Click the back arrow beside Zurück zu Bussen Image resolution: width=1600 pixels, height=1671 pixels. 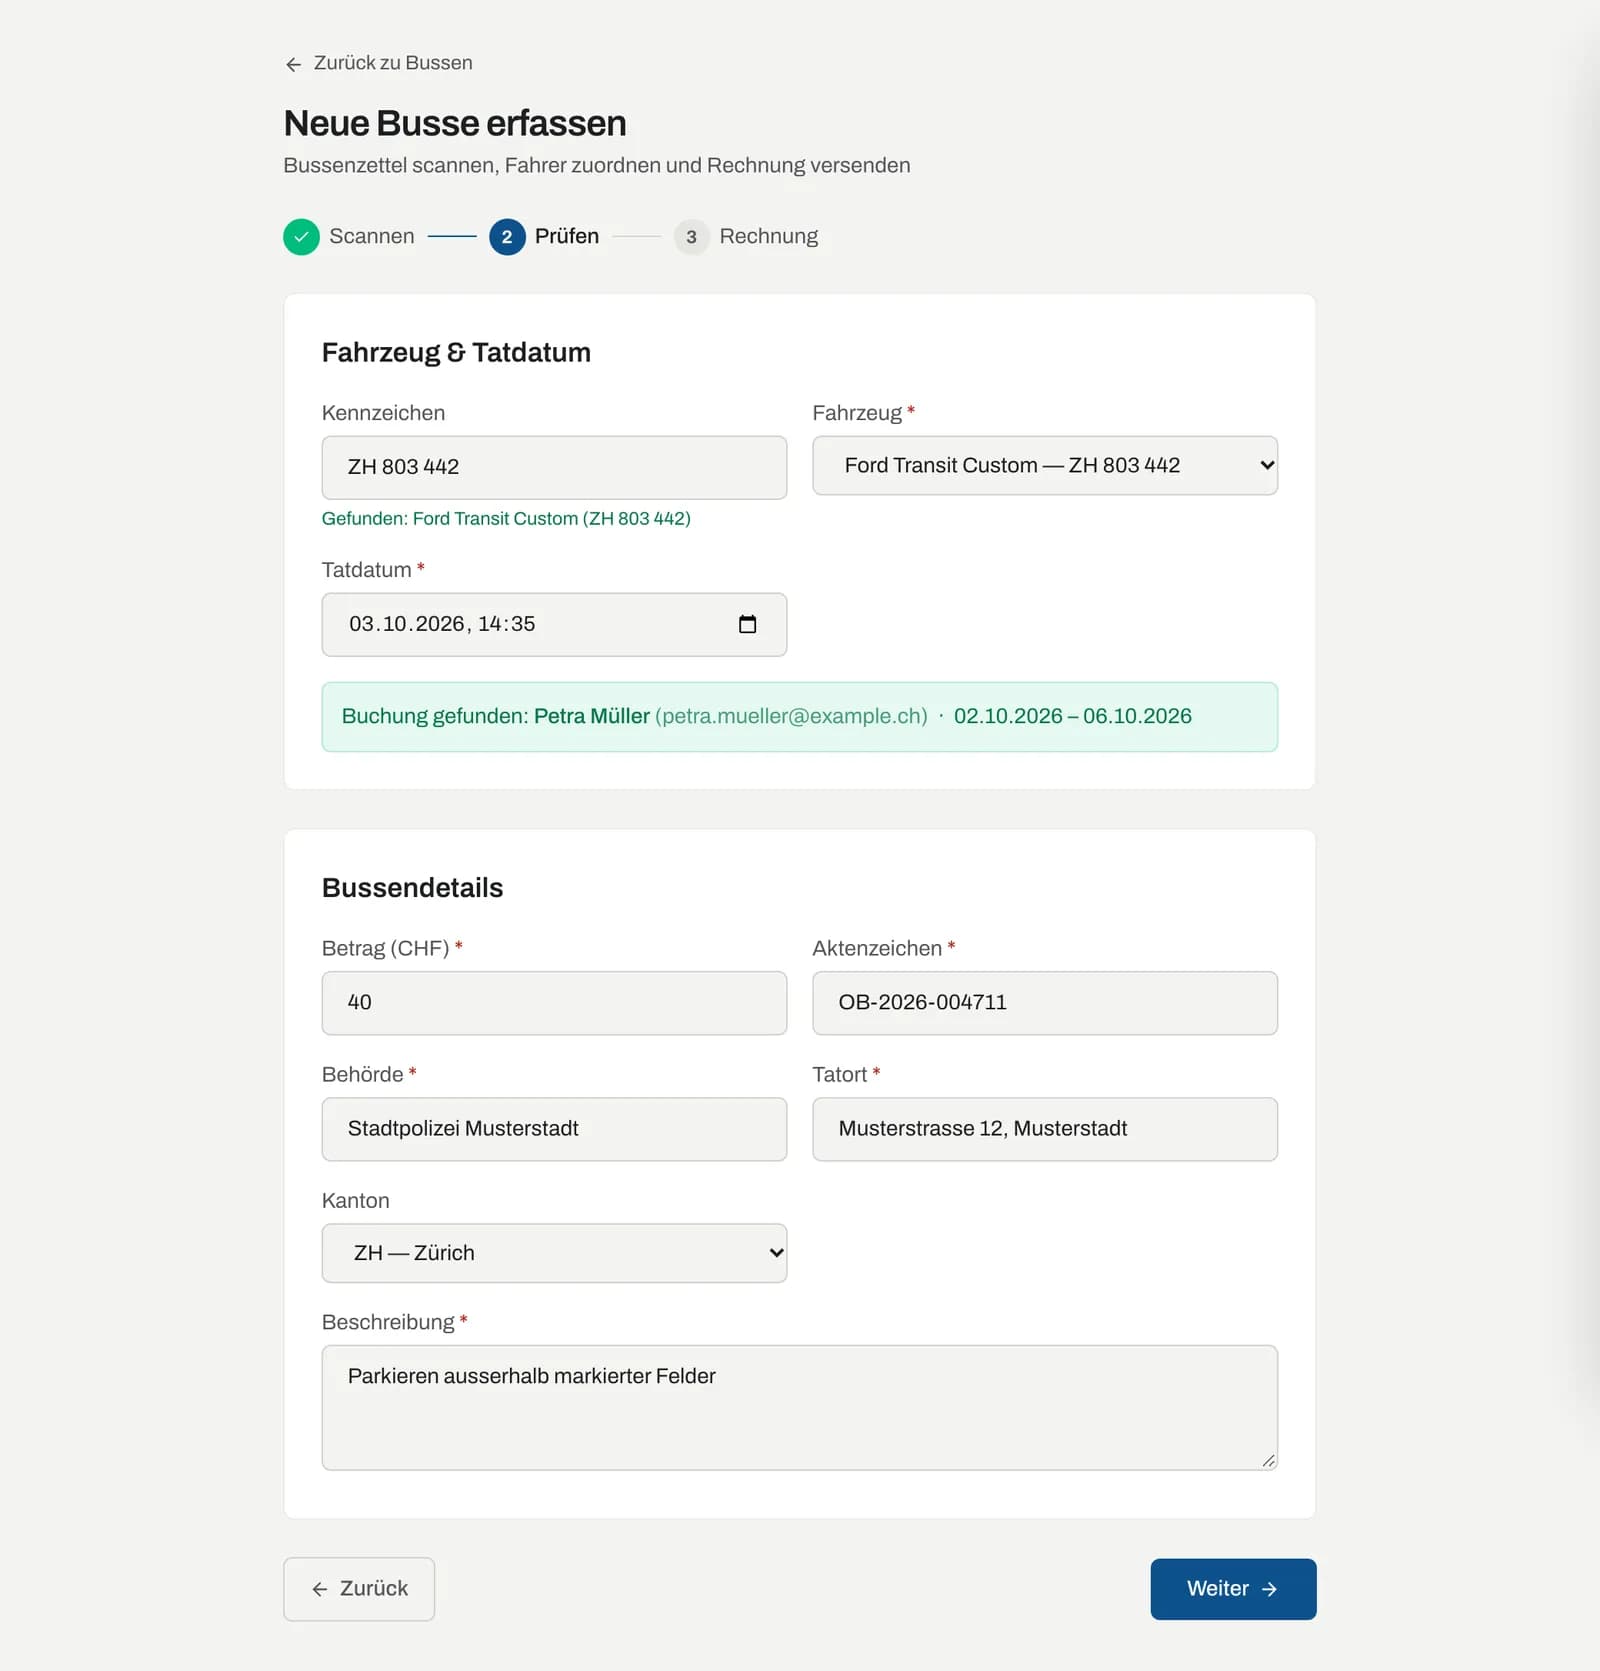(293, 64)
